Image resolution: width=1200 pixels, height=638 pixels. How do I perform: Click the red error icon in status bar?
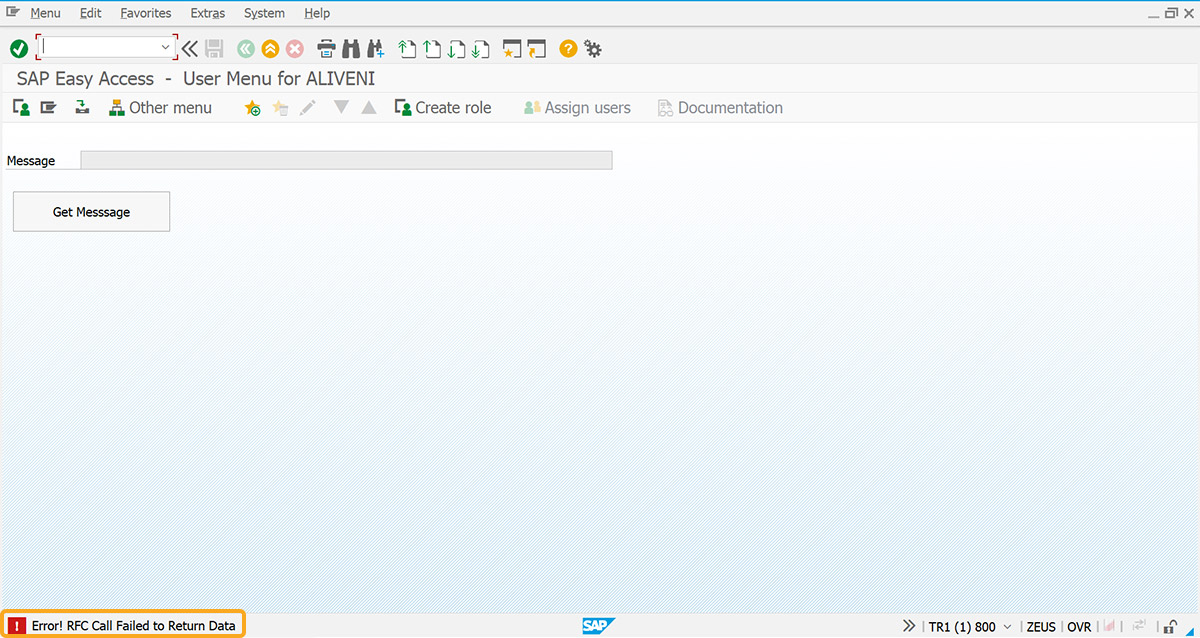click(17, 626)
